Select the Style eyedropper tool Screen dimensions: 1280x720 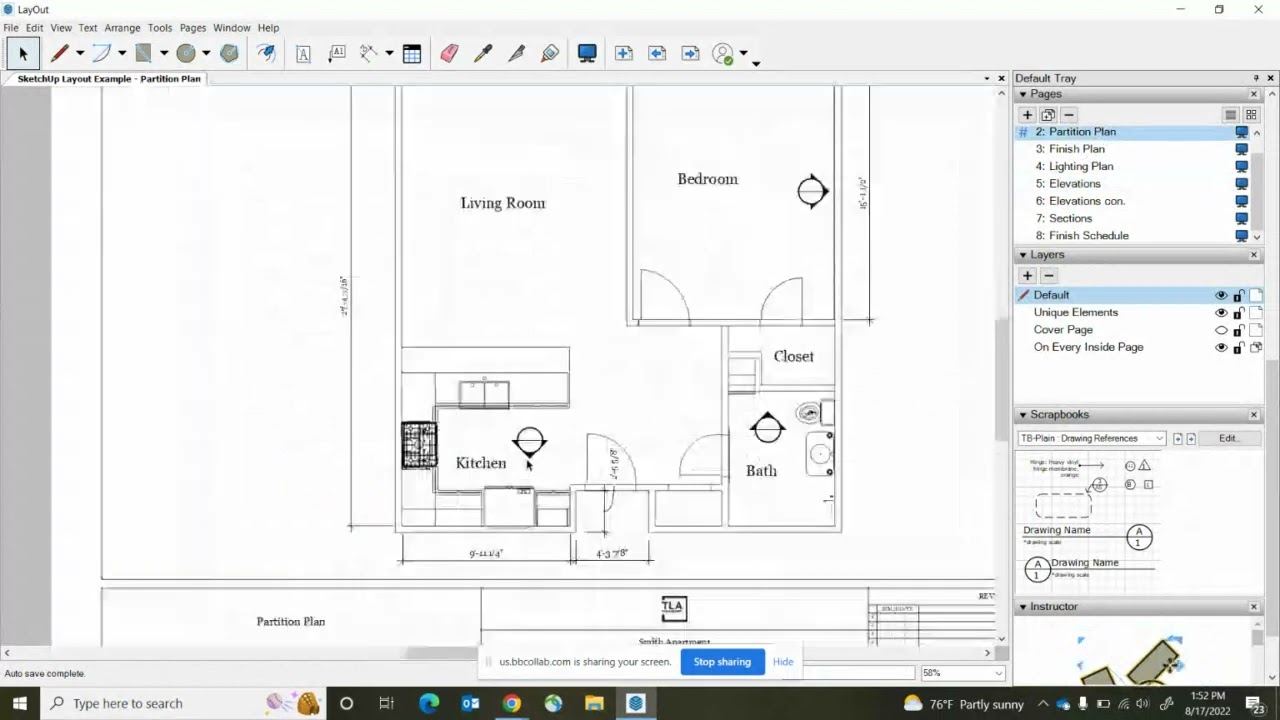483,54
